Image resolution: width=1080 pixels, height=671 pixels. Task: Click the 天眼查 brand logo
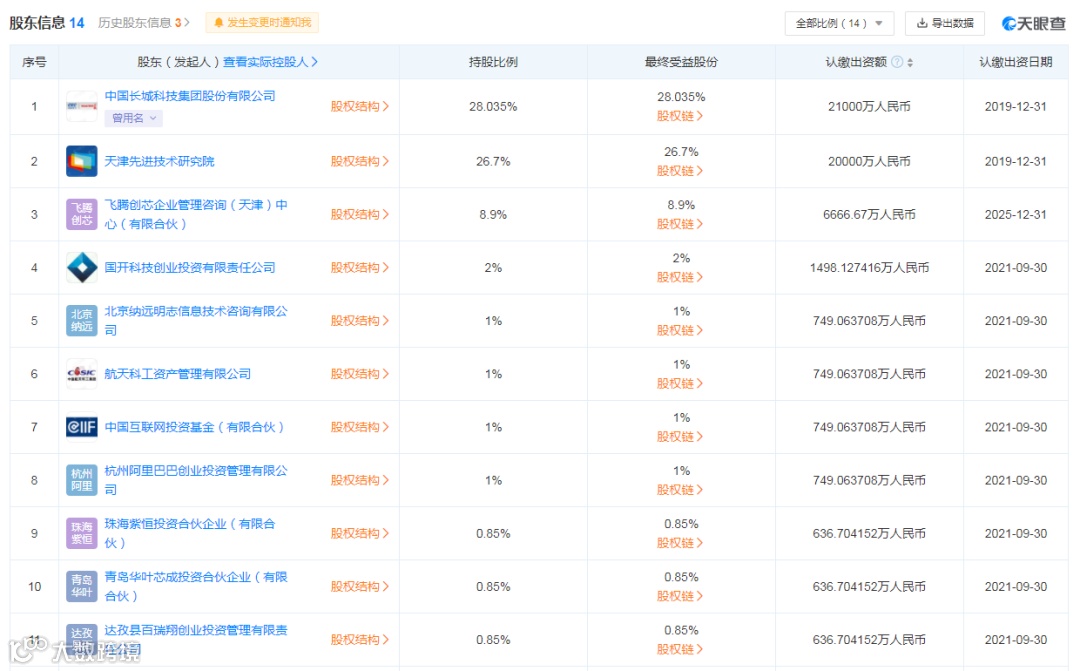click(x=1034, y=23)
